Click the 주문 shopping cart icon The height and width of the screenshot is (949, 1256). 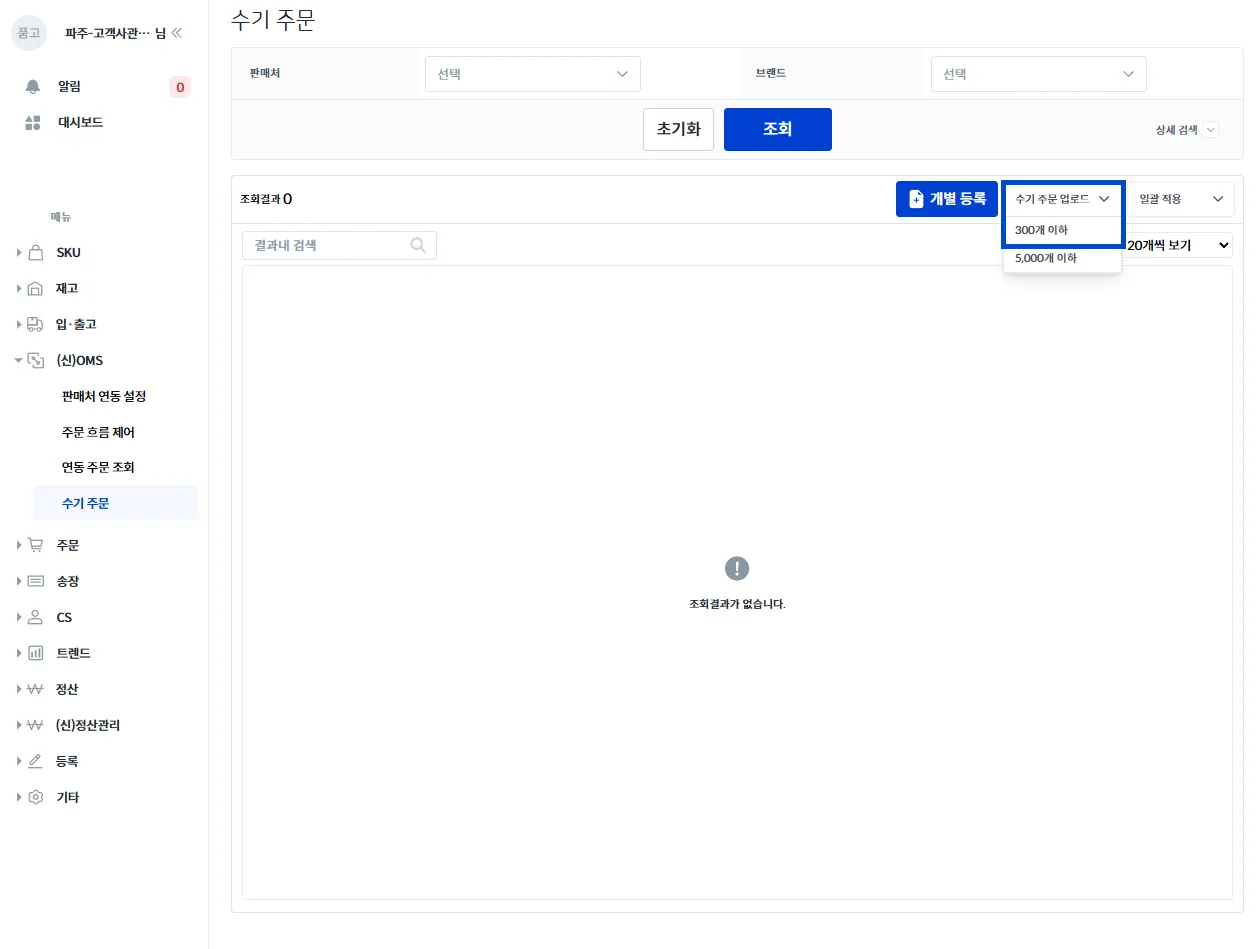tap(35, 545)
